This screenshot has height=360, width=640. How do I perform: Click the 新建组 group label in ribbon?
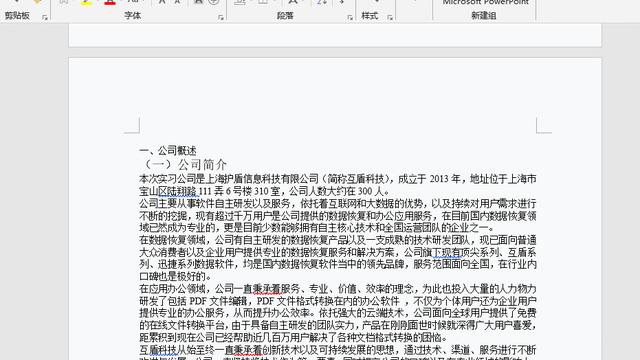(484, 16)
